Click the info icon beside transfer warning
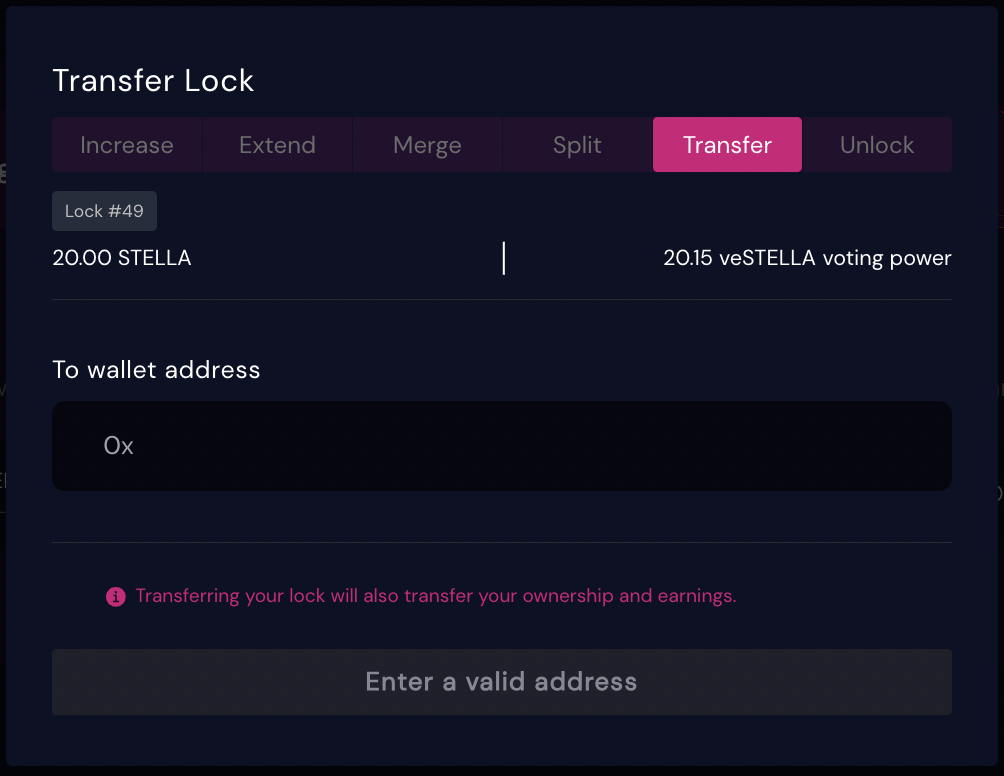Viewport: 1004px width, 776px height. click(x=116, y=597)
